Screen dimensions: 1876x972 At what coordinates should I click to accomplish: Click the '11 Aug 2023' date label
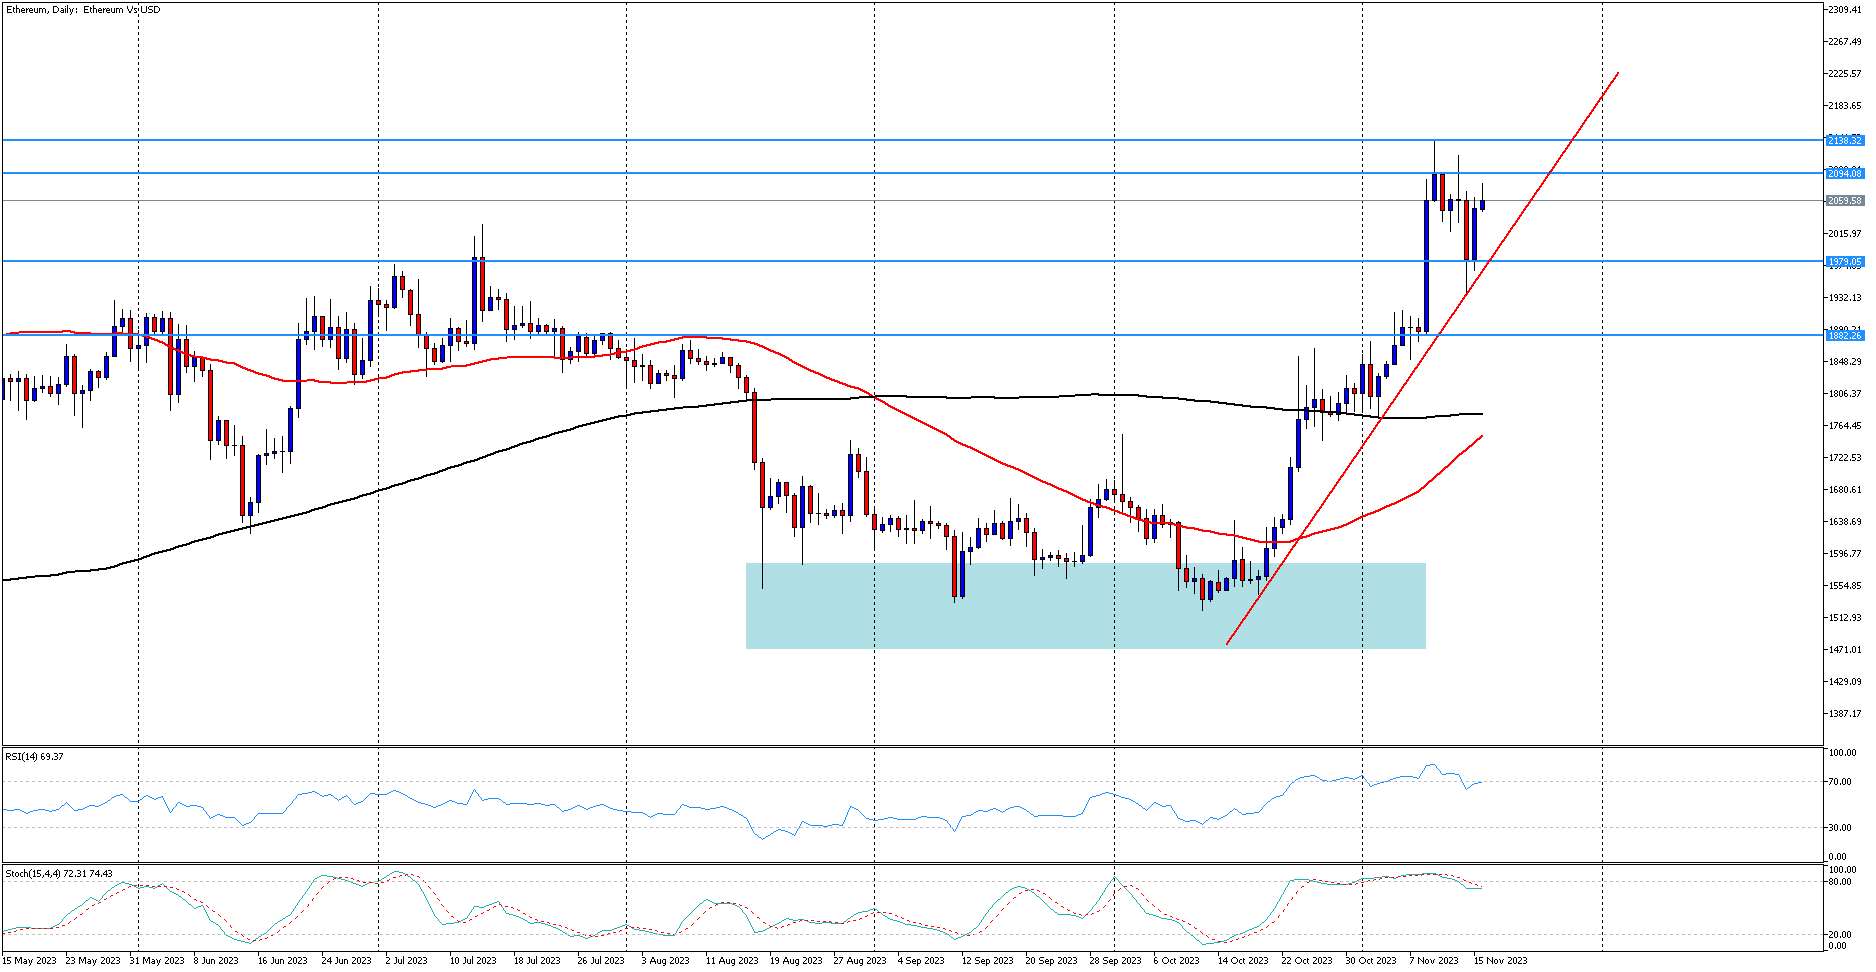point(732,961)
